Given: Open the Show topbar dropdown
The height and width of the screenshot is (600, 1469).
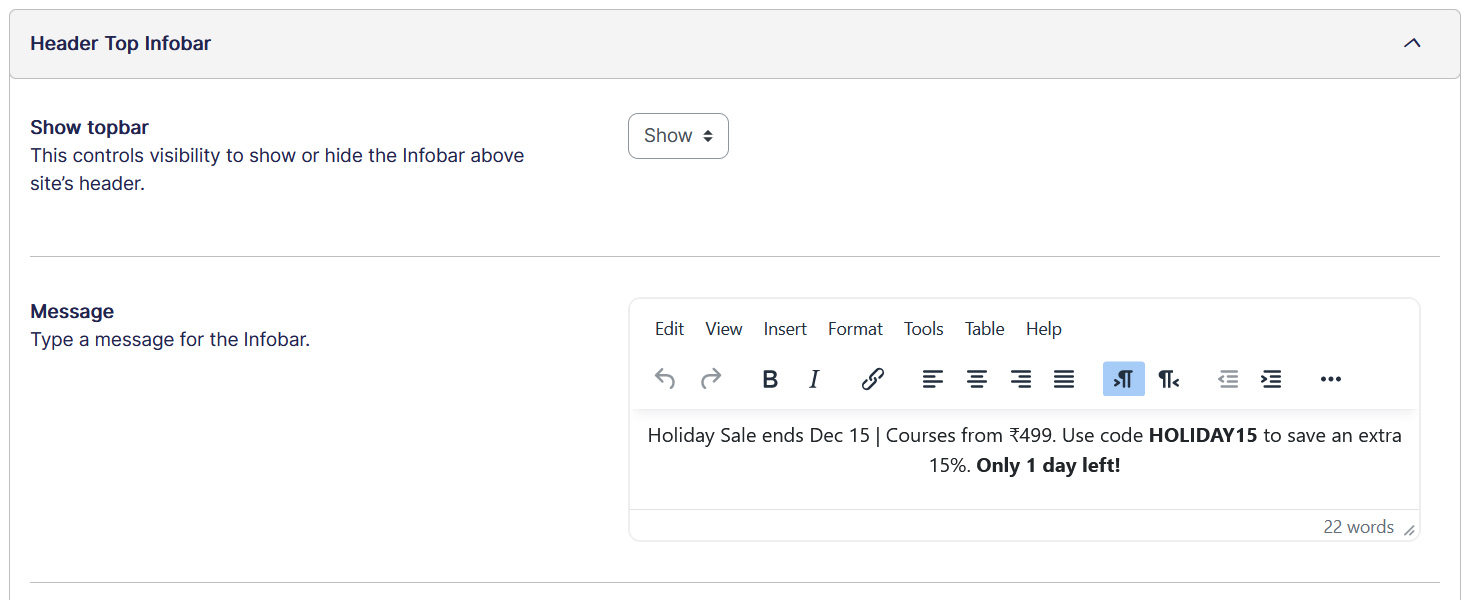Looking at the screenshot, I should click(678, 136).
